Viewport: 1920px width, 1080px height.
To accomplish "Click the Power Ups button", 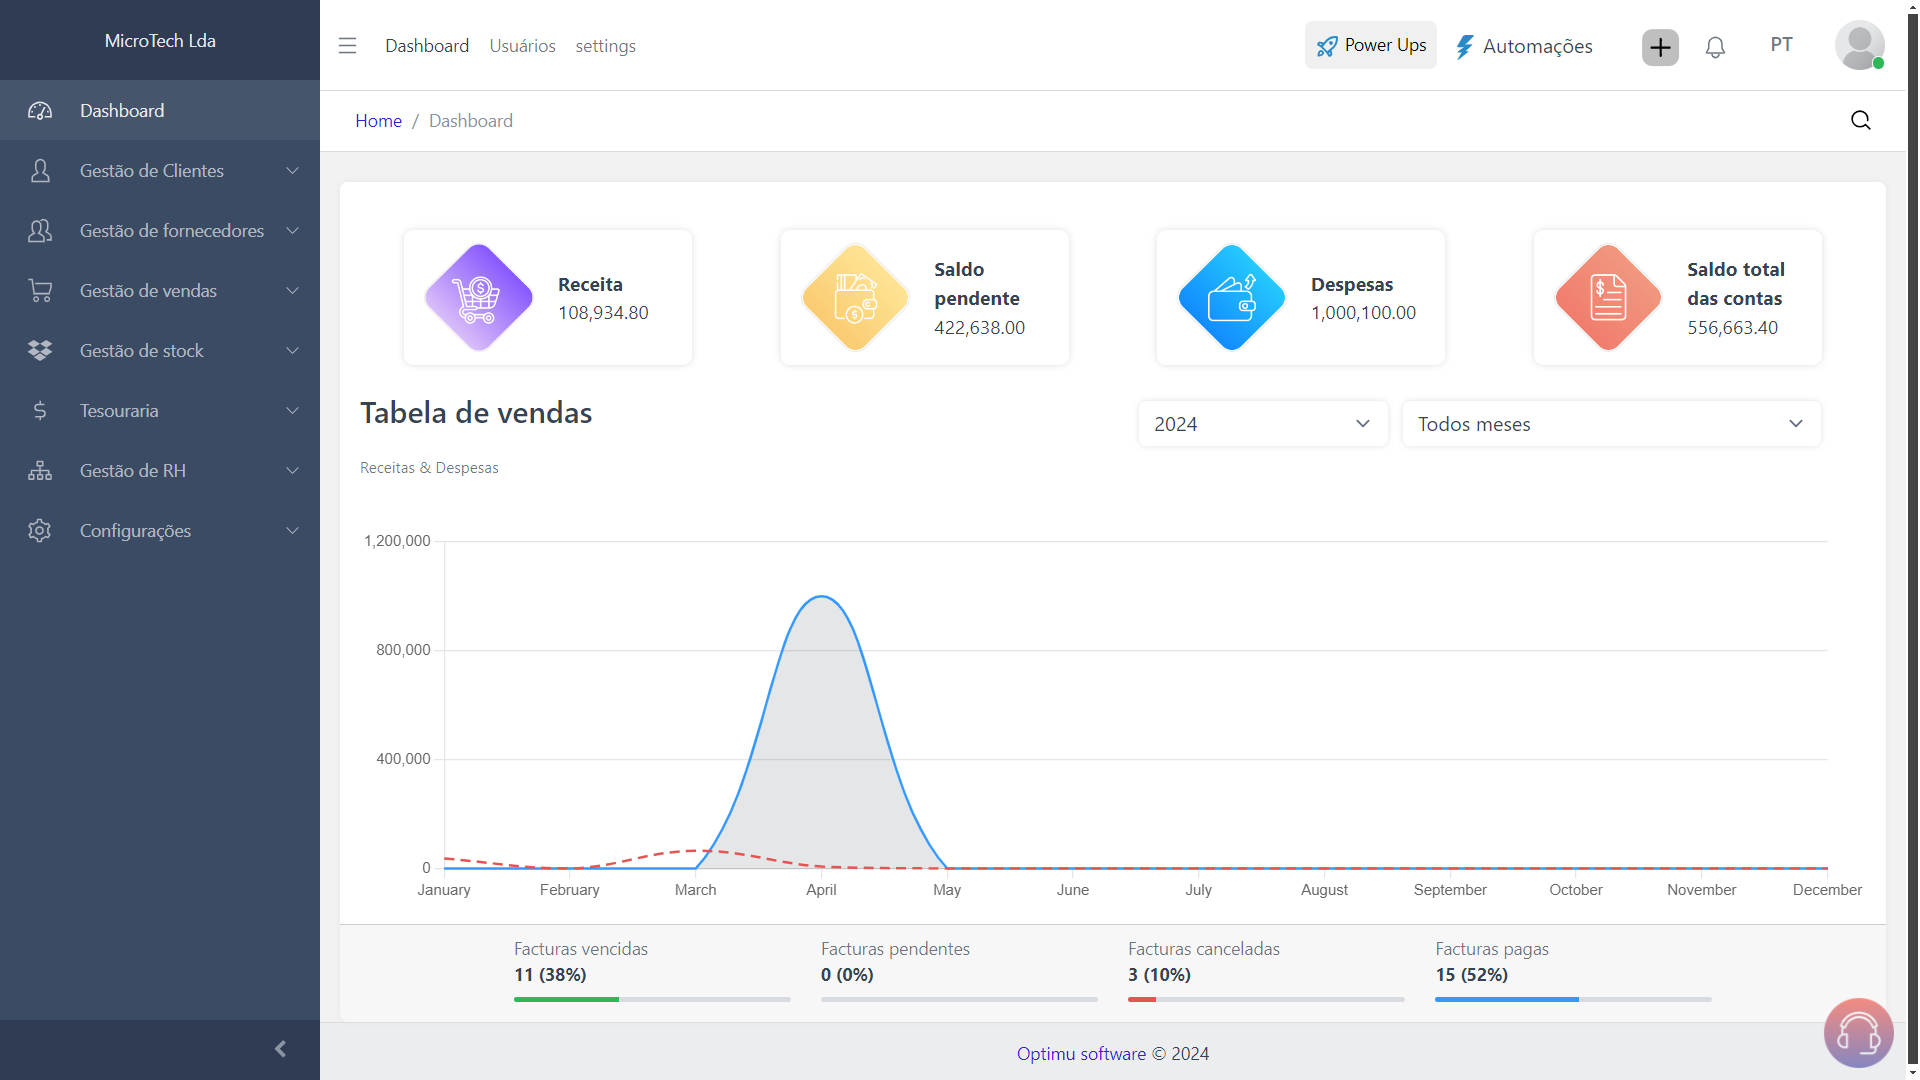I will (x=1370, y=45).
